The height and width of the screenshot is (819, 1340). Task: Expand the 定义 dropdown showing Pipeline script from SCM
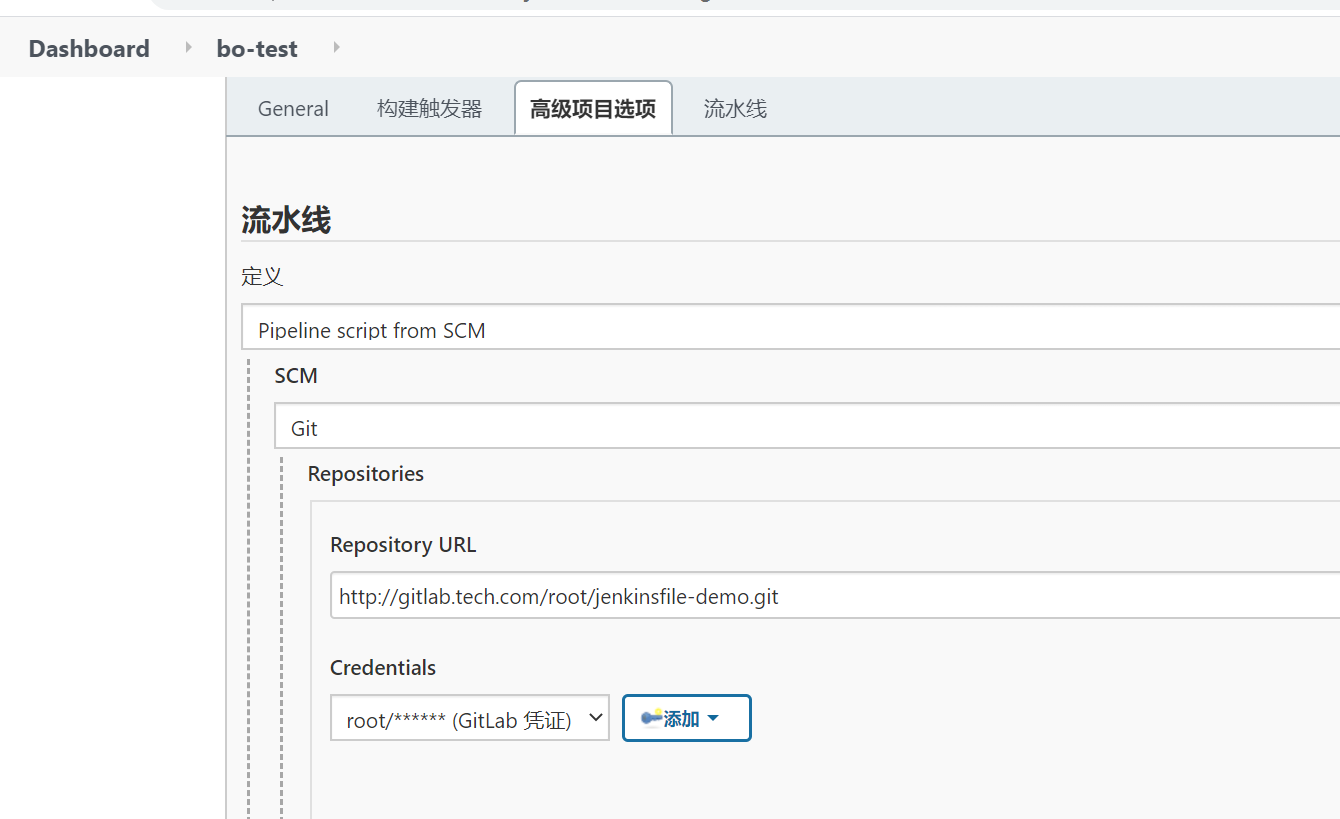point(700,330)
